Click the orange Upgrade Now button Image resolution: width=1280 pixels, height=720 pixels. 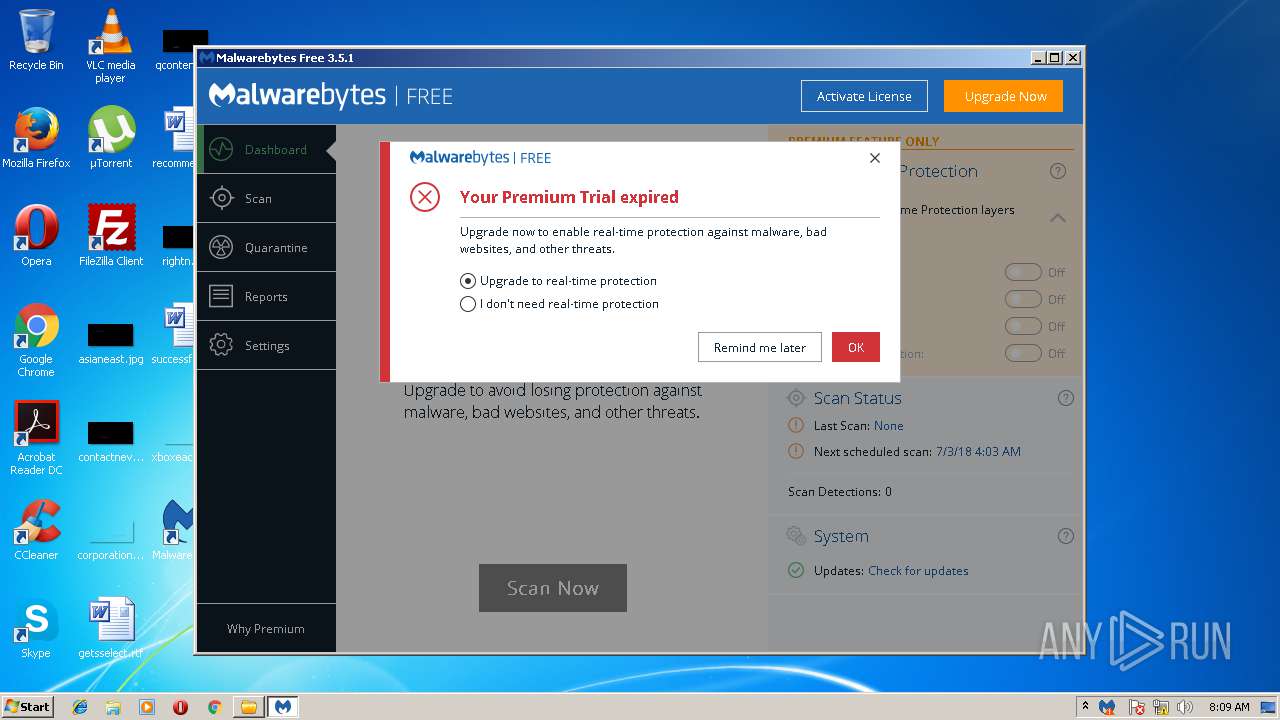[1005, 96]
